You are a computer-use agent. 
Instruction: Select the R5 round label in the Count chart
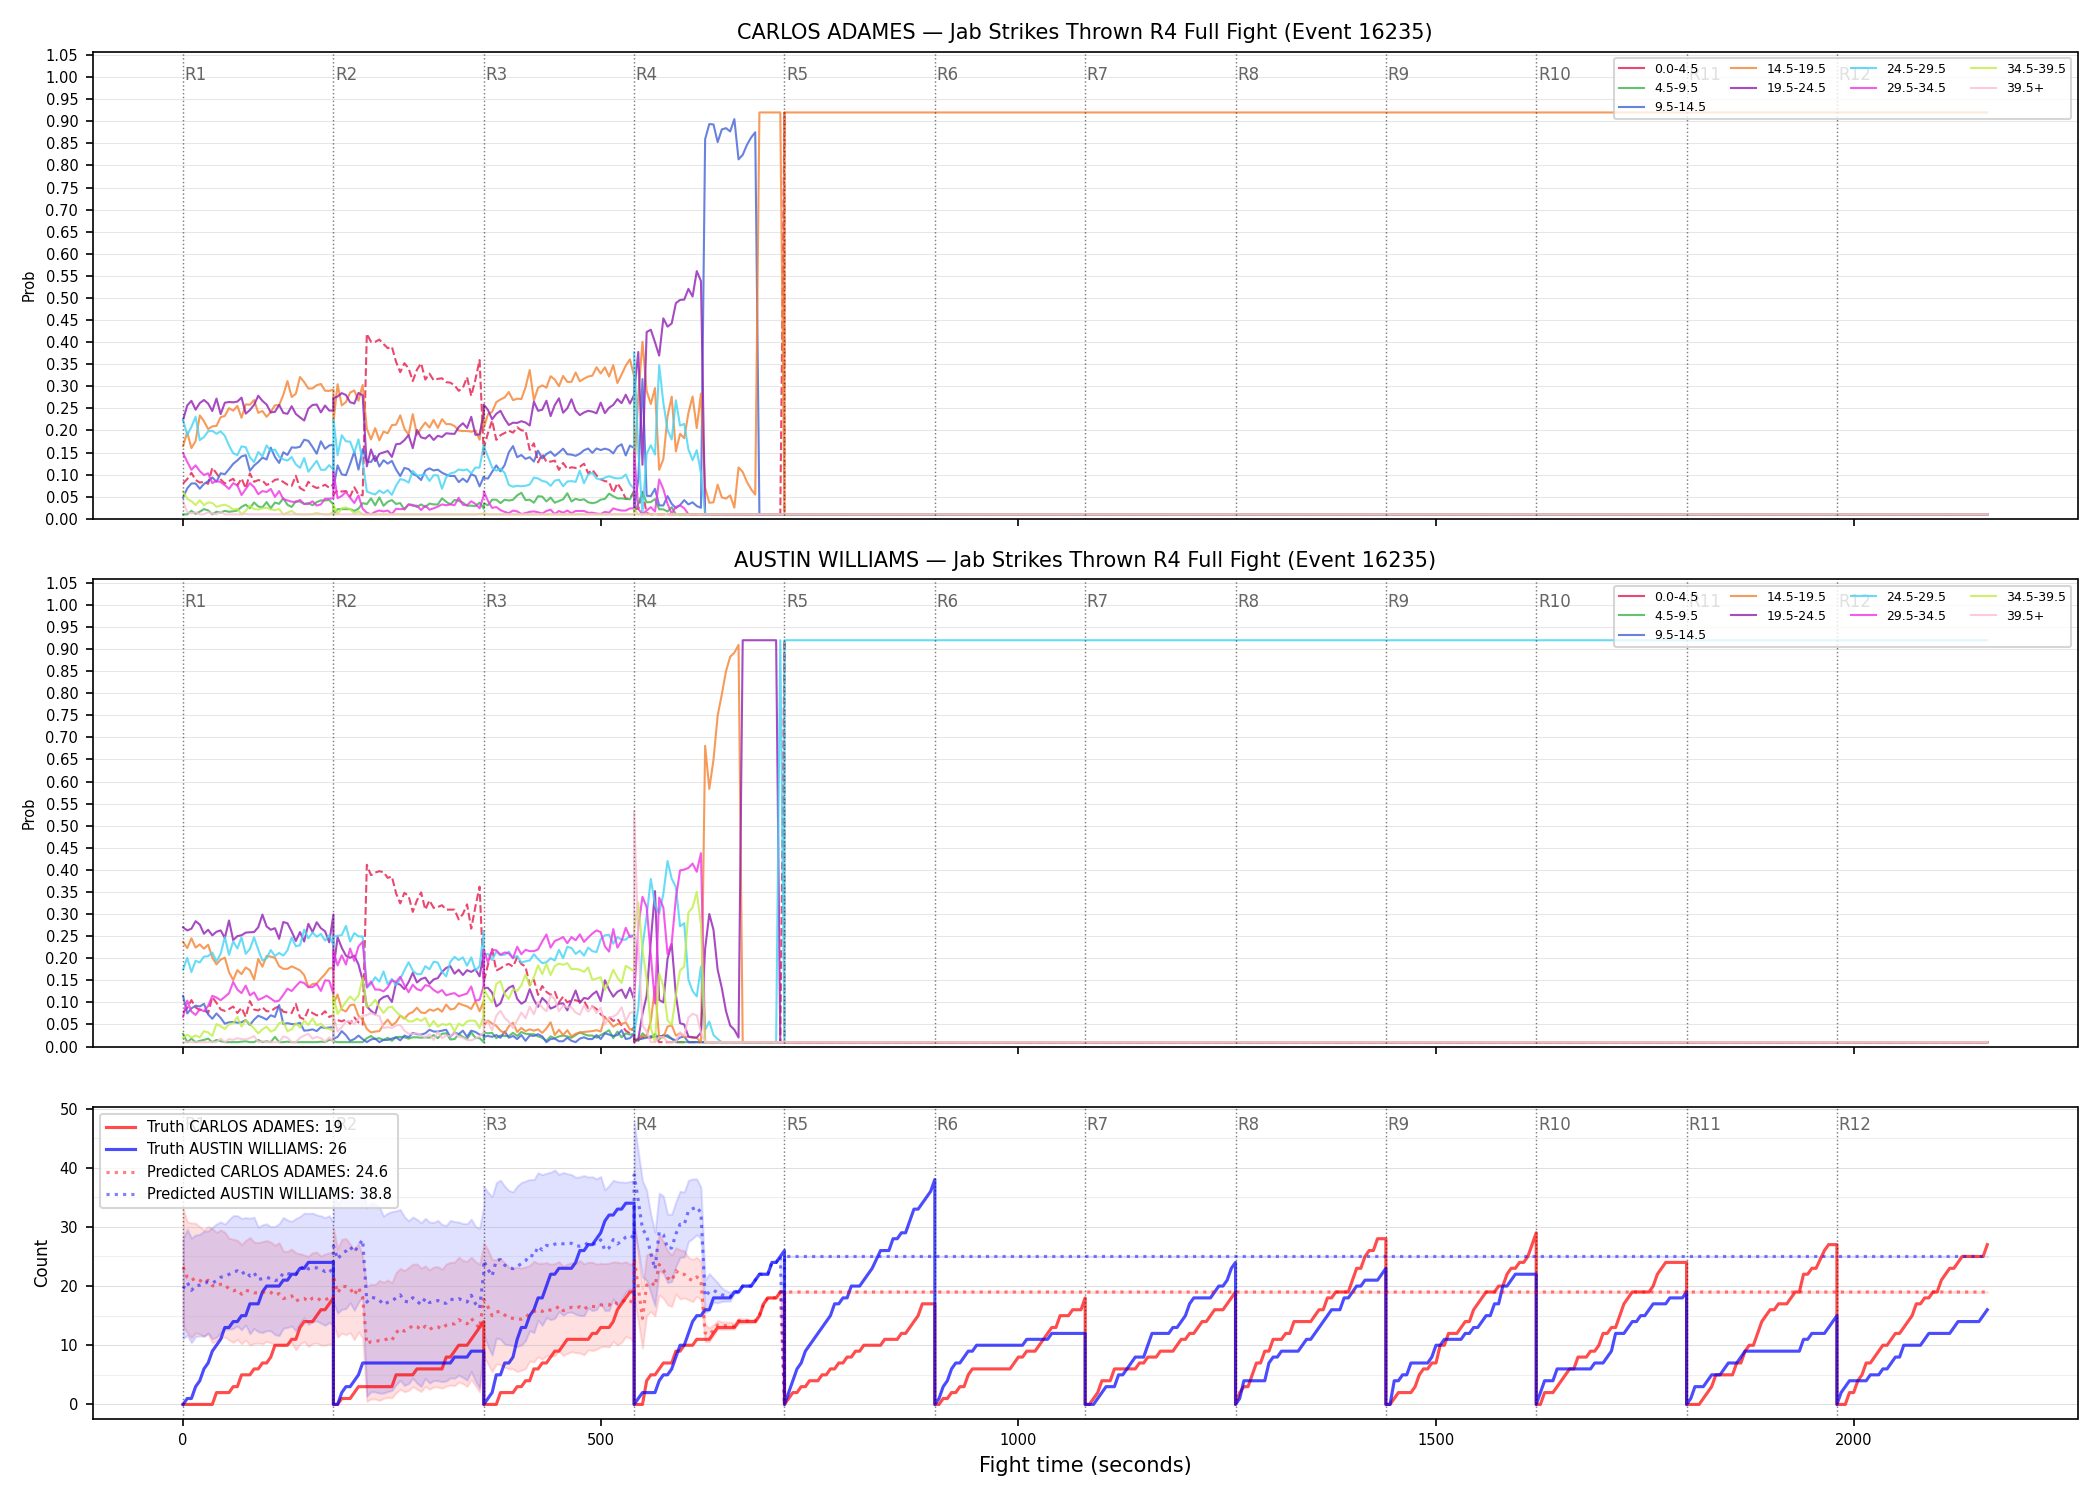point(797,1124)
